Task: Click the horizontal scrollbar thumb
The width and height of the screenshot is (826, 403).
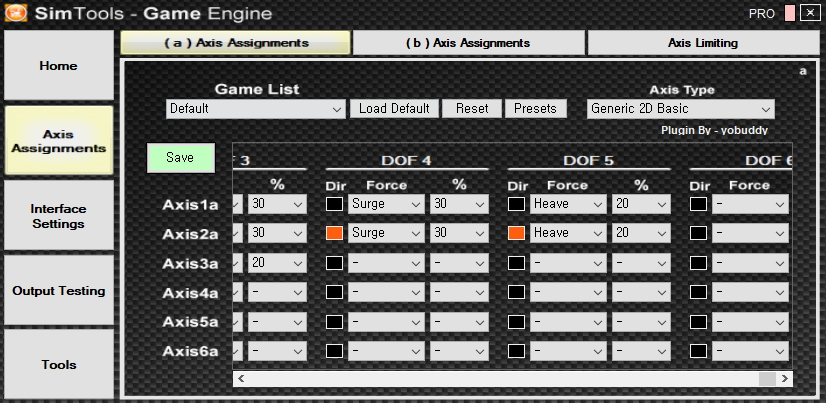Action: click(767, 378)
